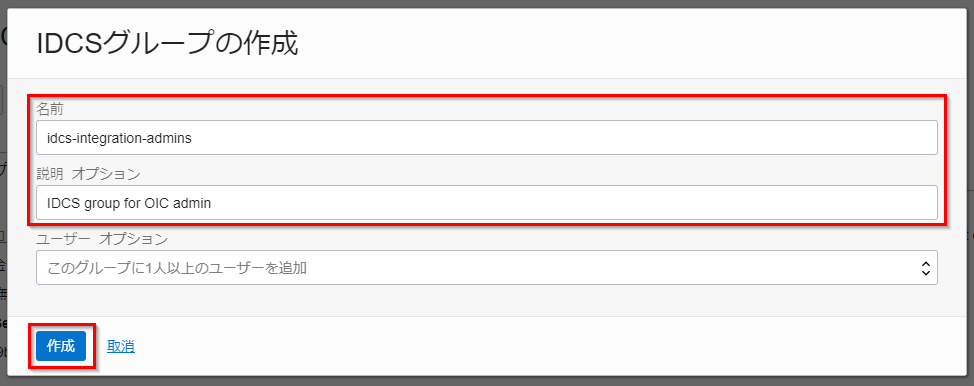Select the placeholder text このグループに1人以上のユーザーを追加
Screen dimensions: 974x386
click(x=177, y=268)
